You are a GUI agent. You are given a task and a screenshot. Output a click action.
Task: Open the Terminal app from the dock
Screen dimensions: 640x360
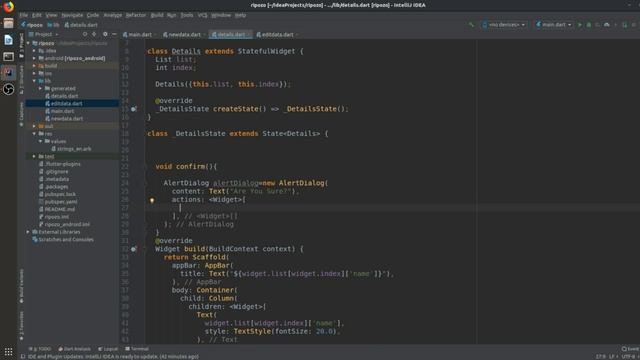(x=8, y=56)
